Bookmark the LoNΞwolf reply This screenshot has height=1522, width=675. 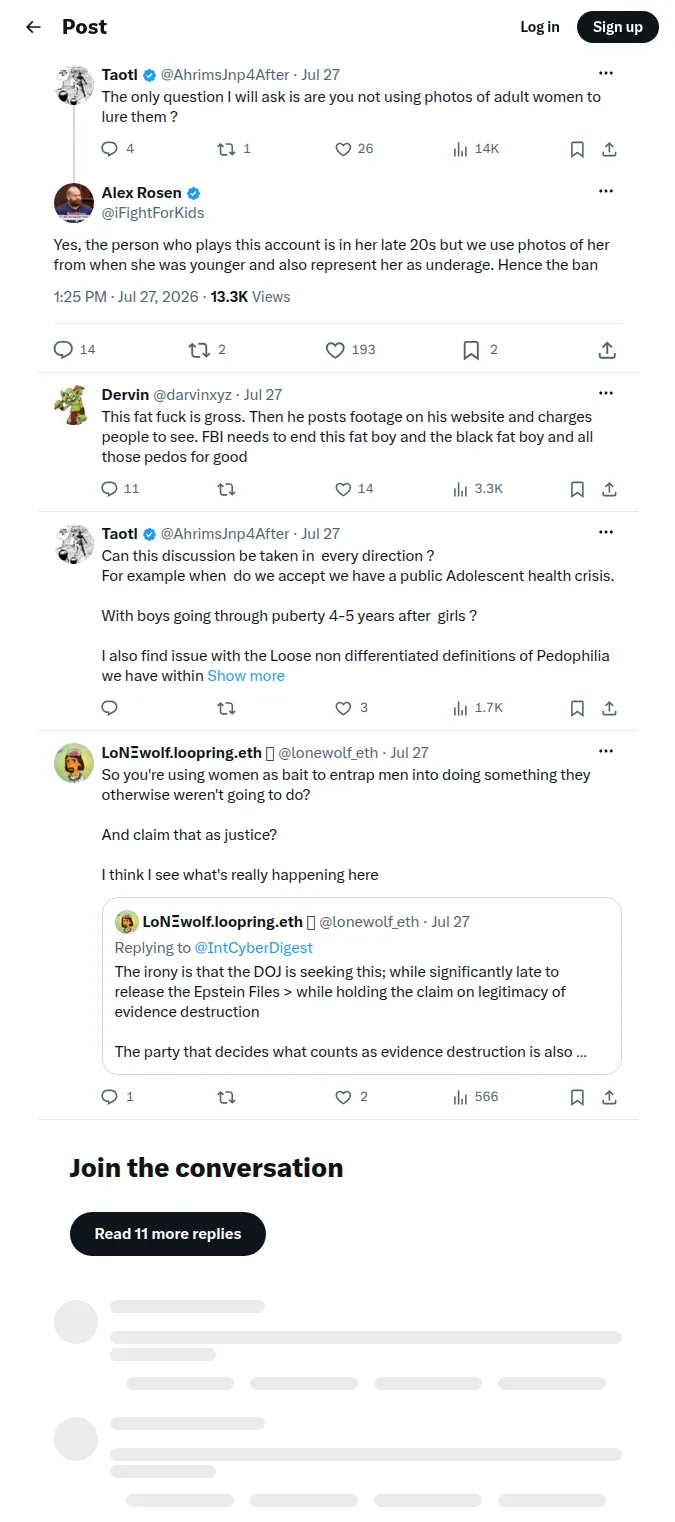(577, 1097)
